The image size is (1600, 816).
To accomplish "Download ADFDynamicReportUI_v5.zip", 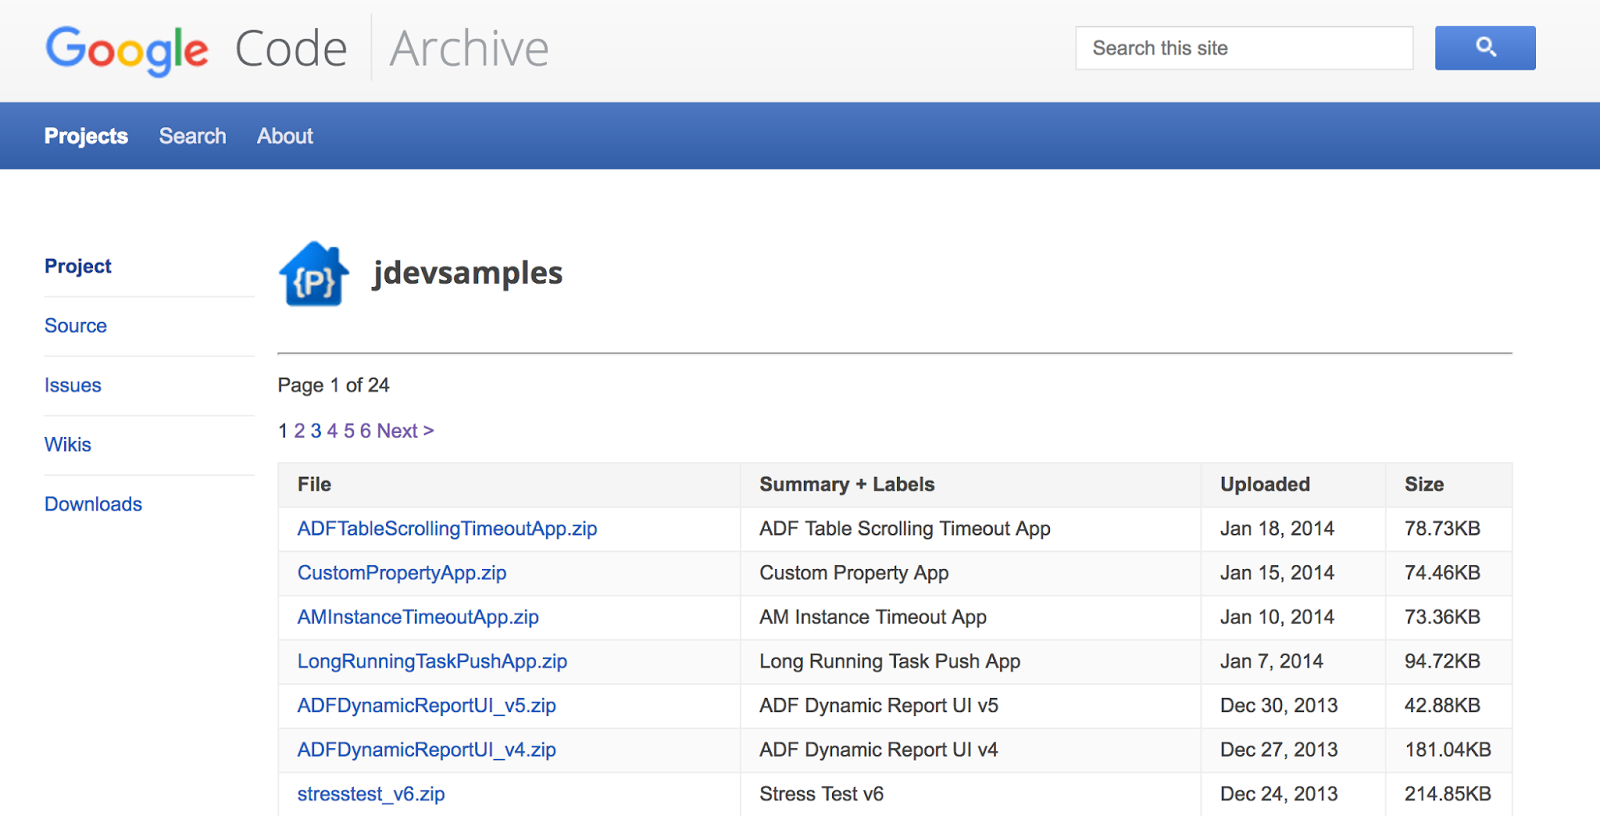I will [x=427, y=706].
